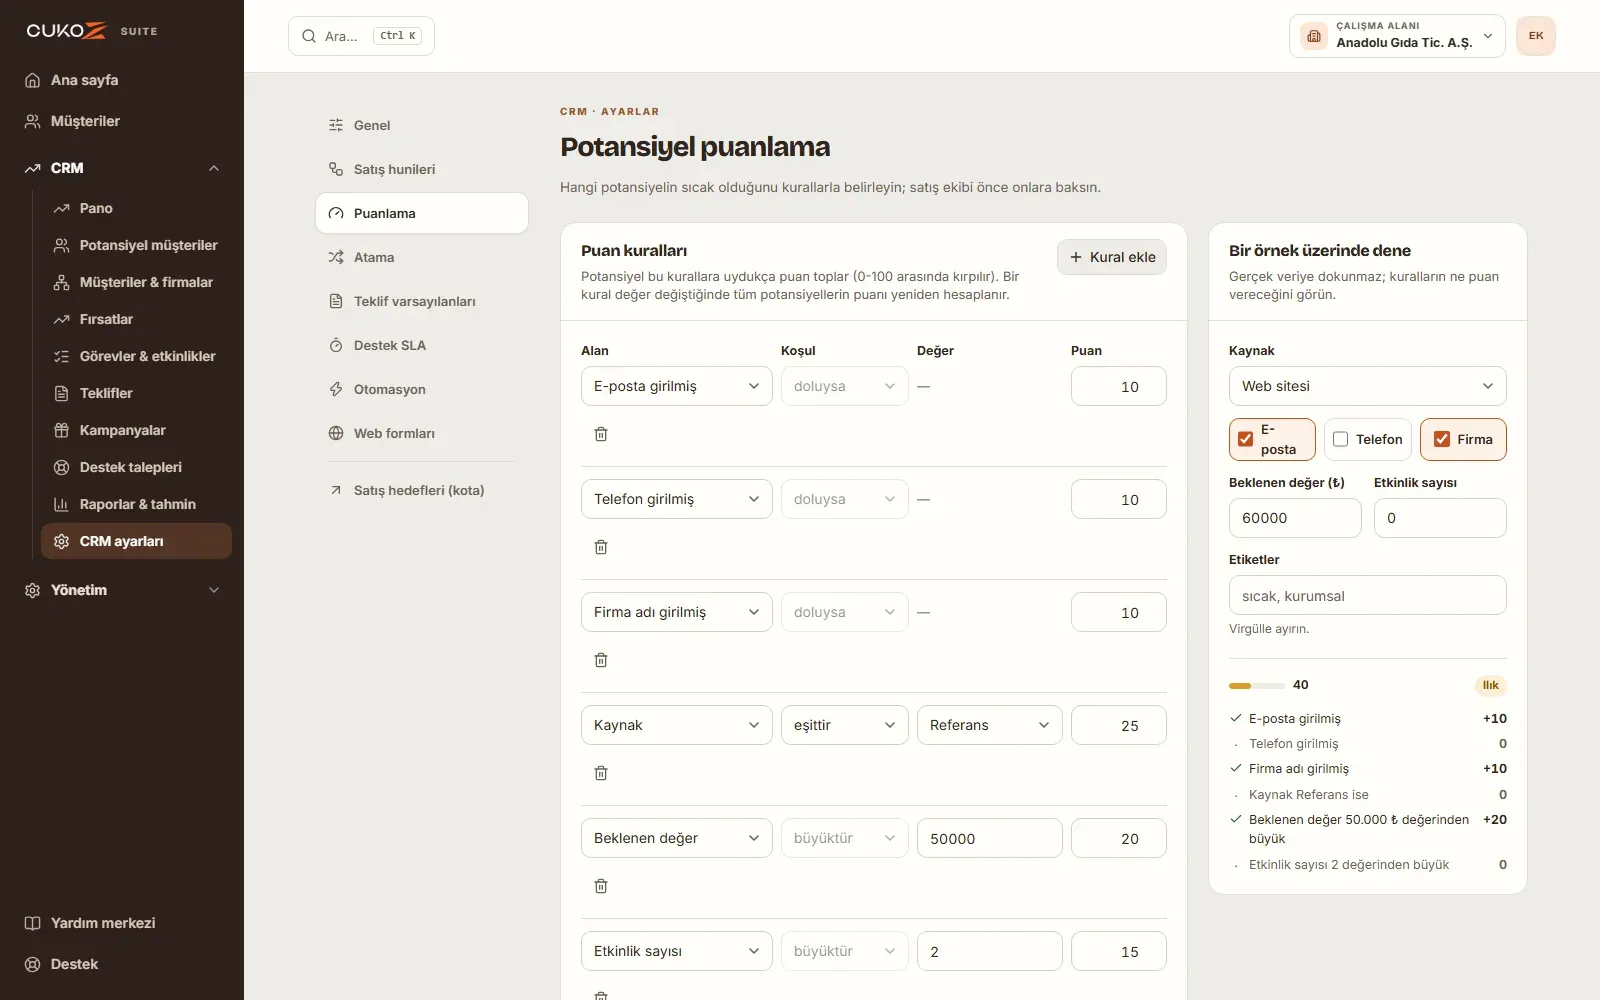Open the Destek SLA settings
The height and width of the screenshot is (1000, 1600).
[422, 345]
